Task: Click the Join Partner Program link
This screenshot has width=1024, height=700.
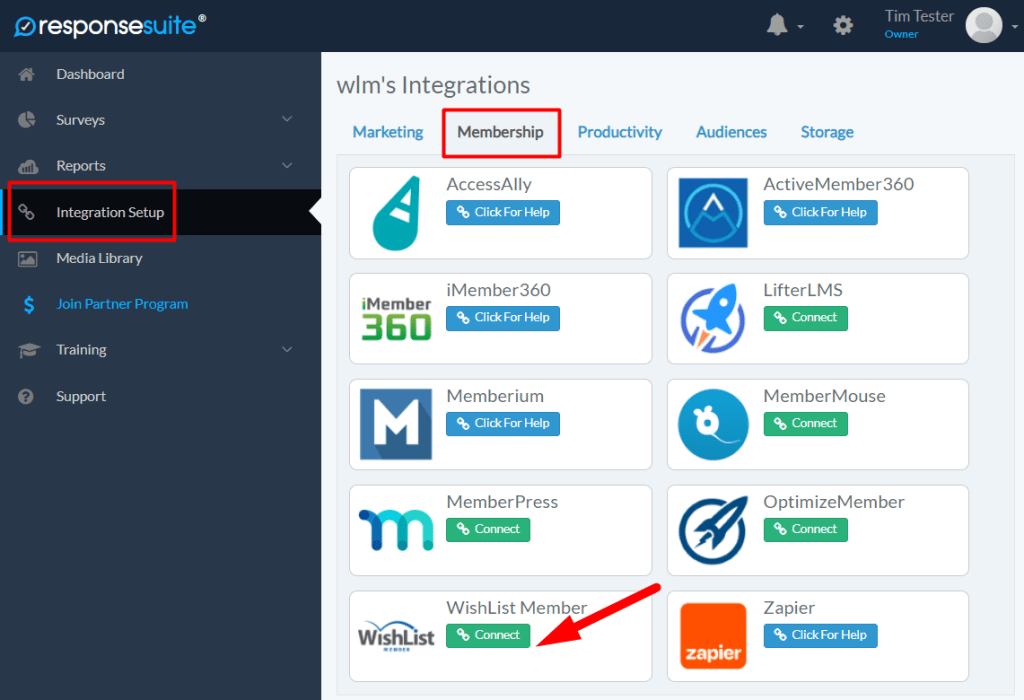Action: 122,304
